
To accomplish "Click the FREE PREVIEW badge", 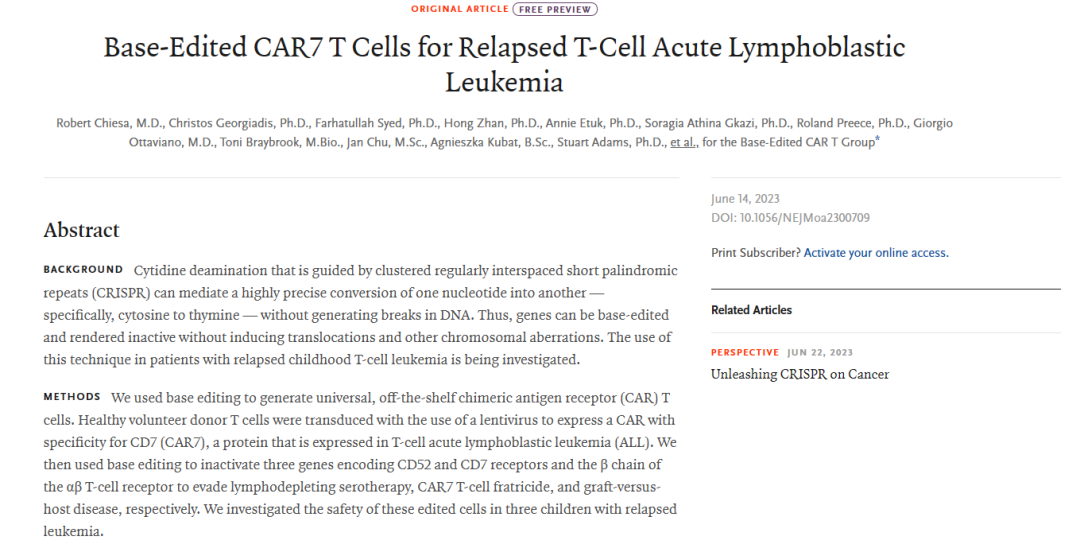I will (555, 9).
